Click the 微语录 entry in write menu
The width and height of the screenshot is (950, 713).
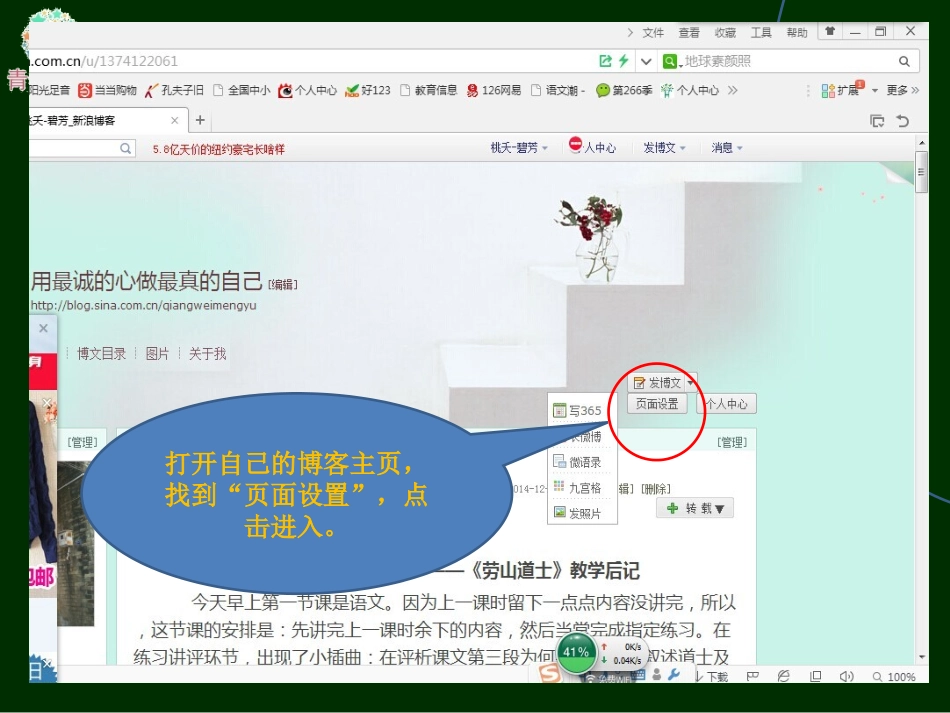point(577,462)
